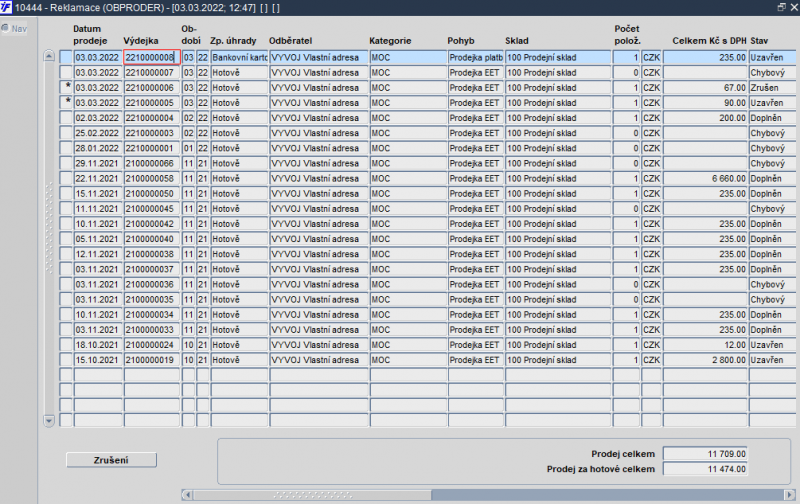Click Výdejka 2100000034 cell
This screenshot has height=504, width=800.
point(152,315)
